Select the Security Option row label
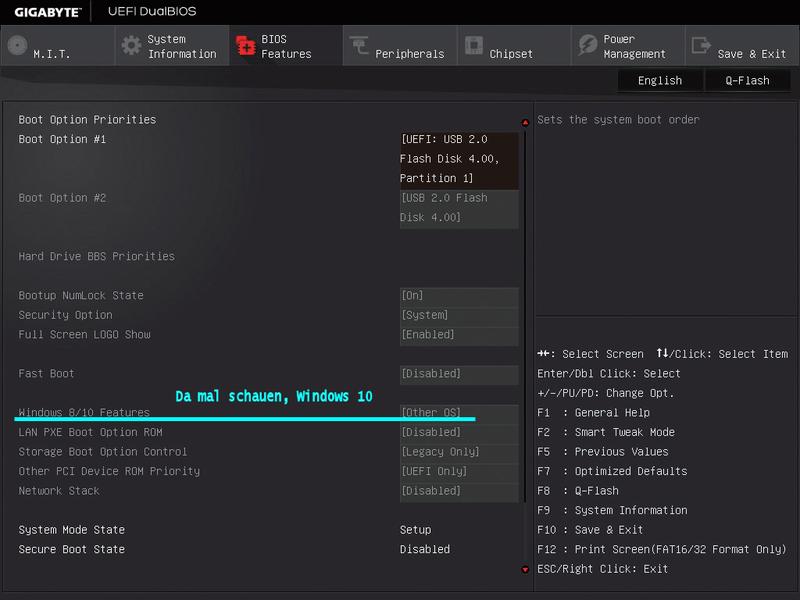 65,315
